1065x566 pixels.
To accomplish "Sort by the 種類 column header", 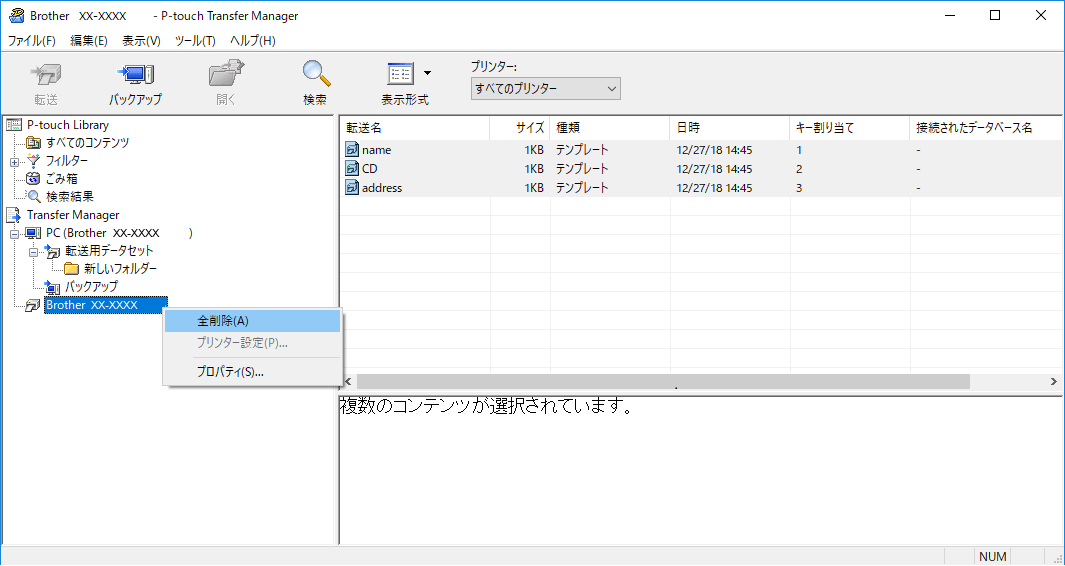I will 609,128.
